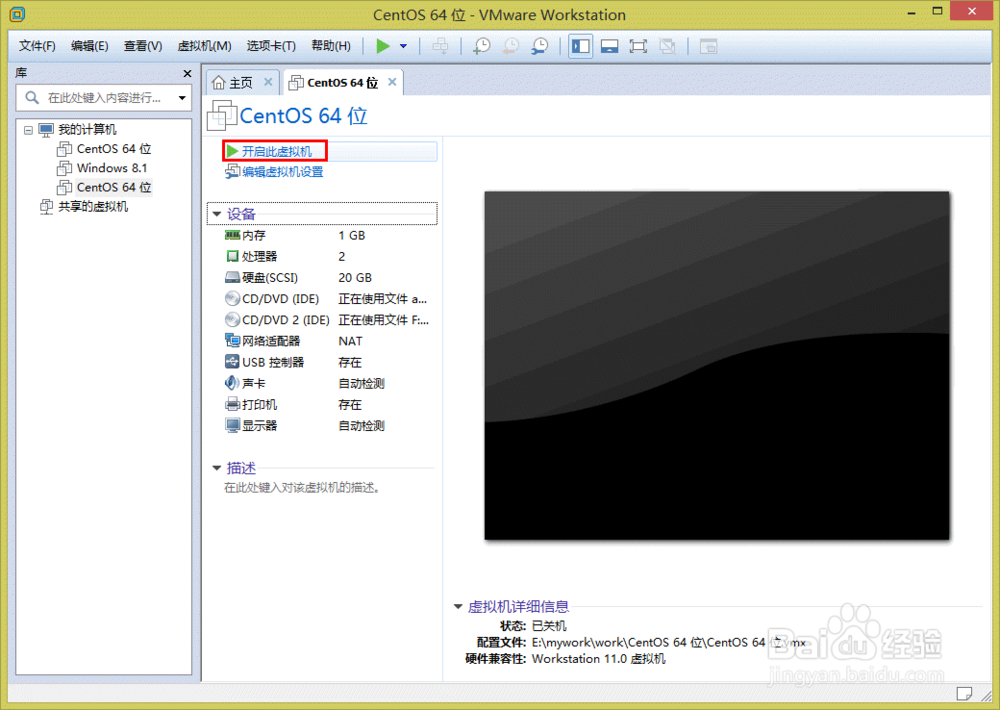
Task: Click the description text field placeholder
Action: [x=302, y=488]
